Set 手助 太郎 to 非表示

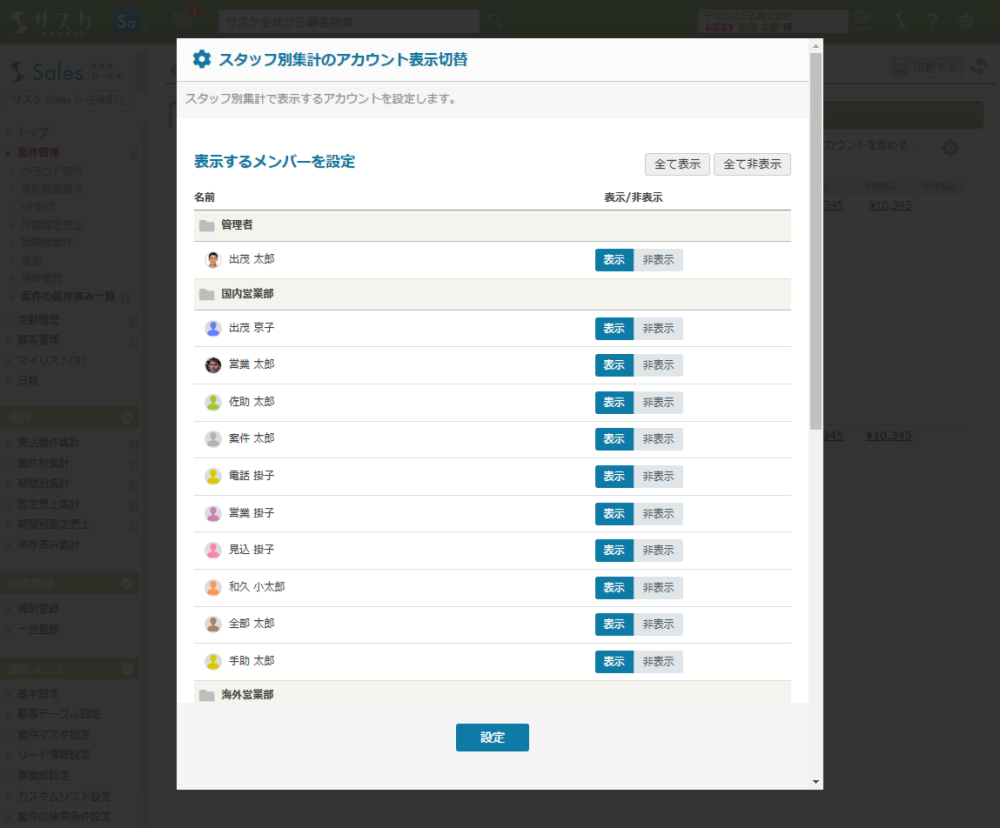click(658, 662)
